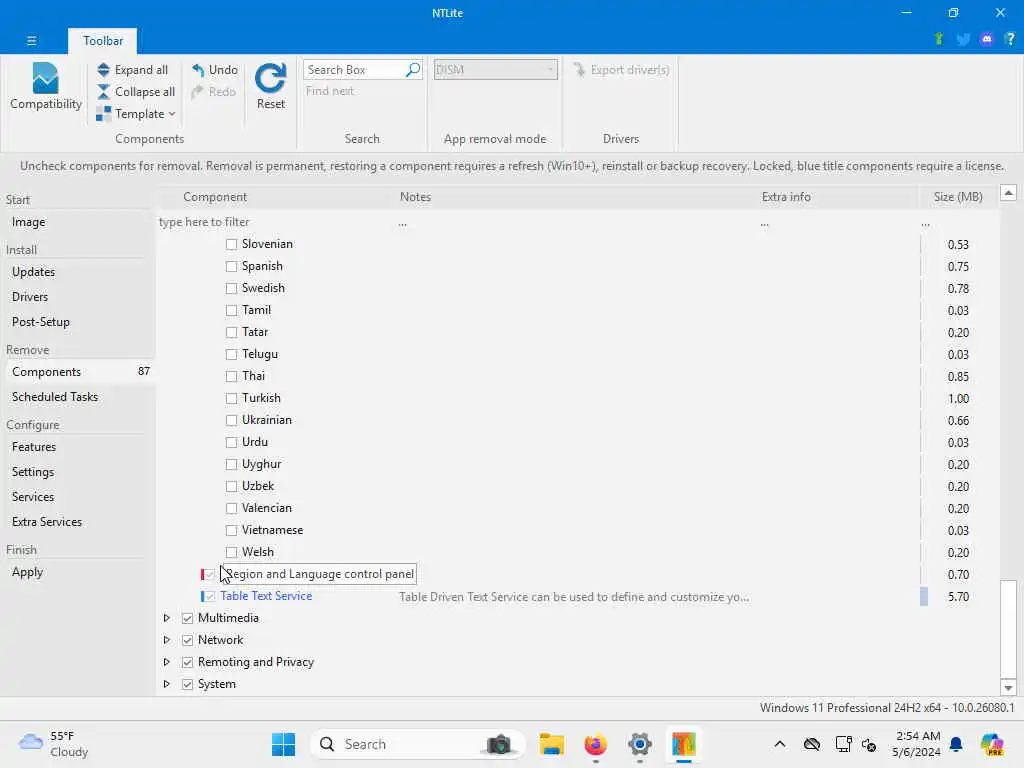
Task: Click the help question mark icon
Action: 1010,39
